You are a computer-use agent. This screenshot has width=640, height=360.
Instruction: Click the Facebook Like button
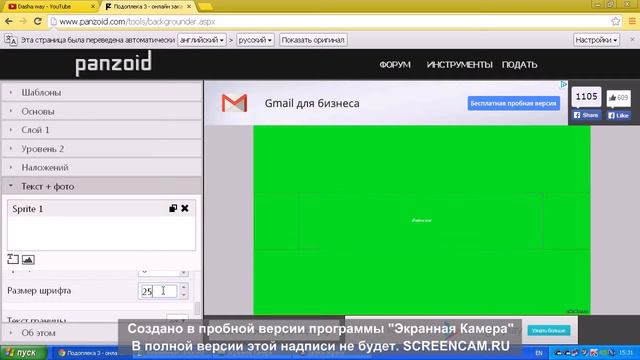tap(619, 116)
